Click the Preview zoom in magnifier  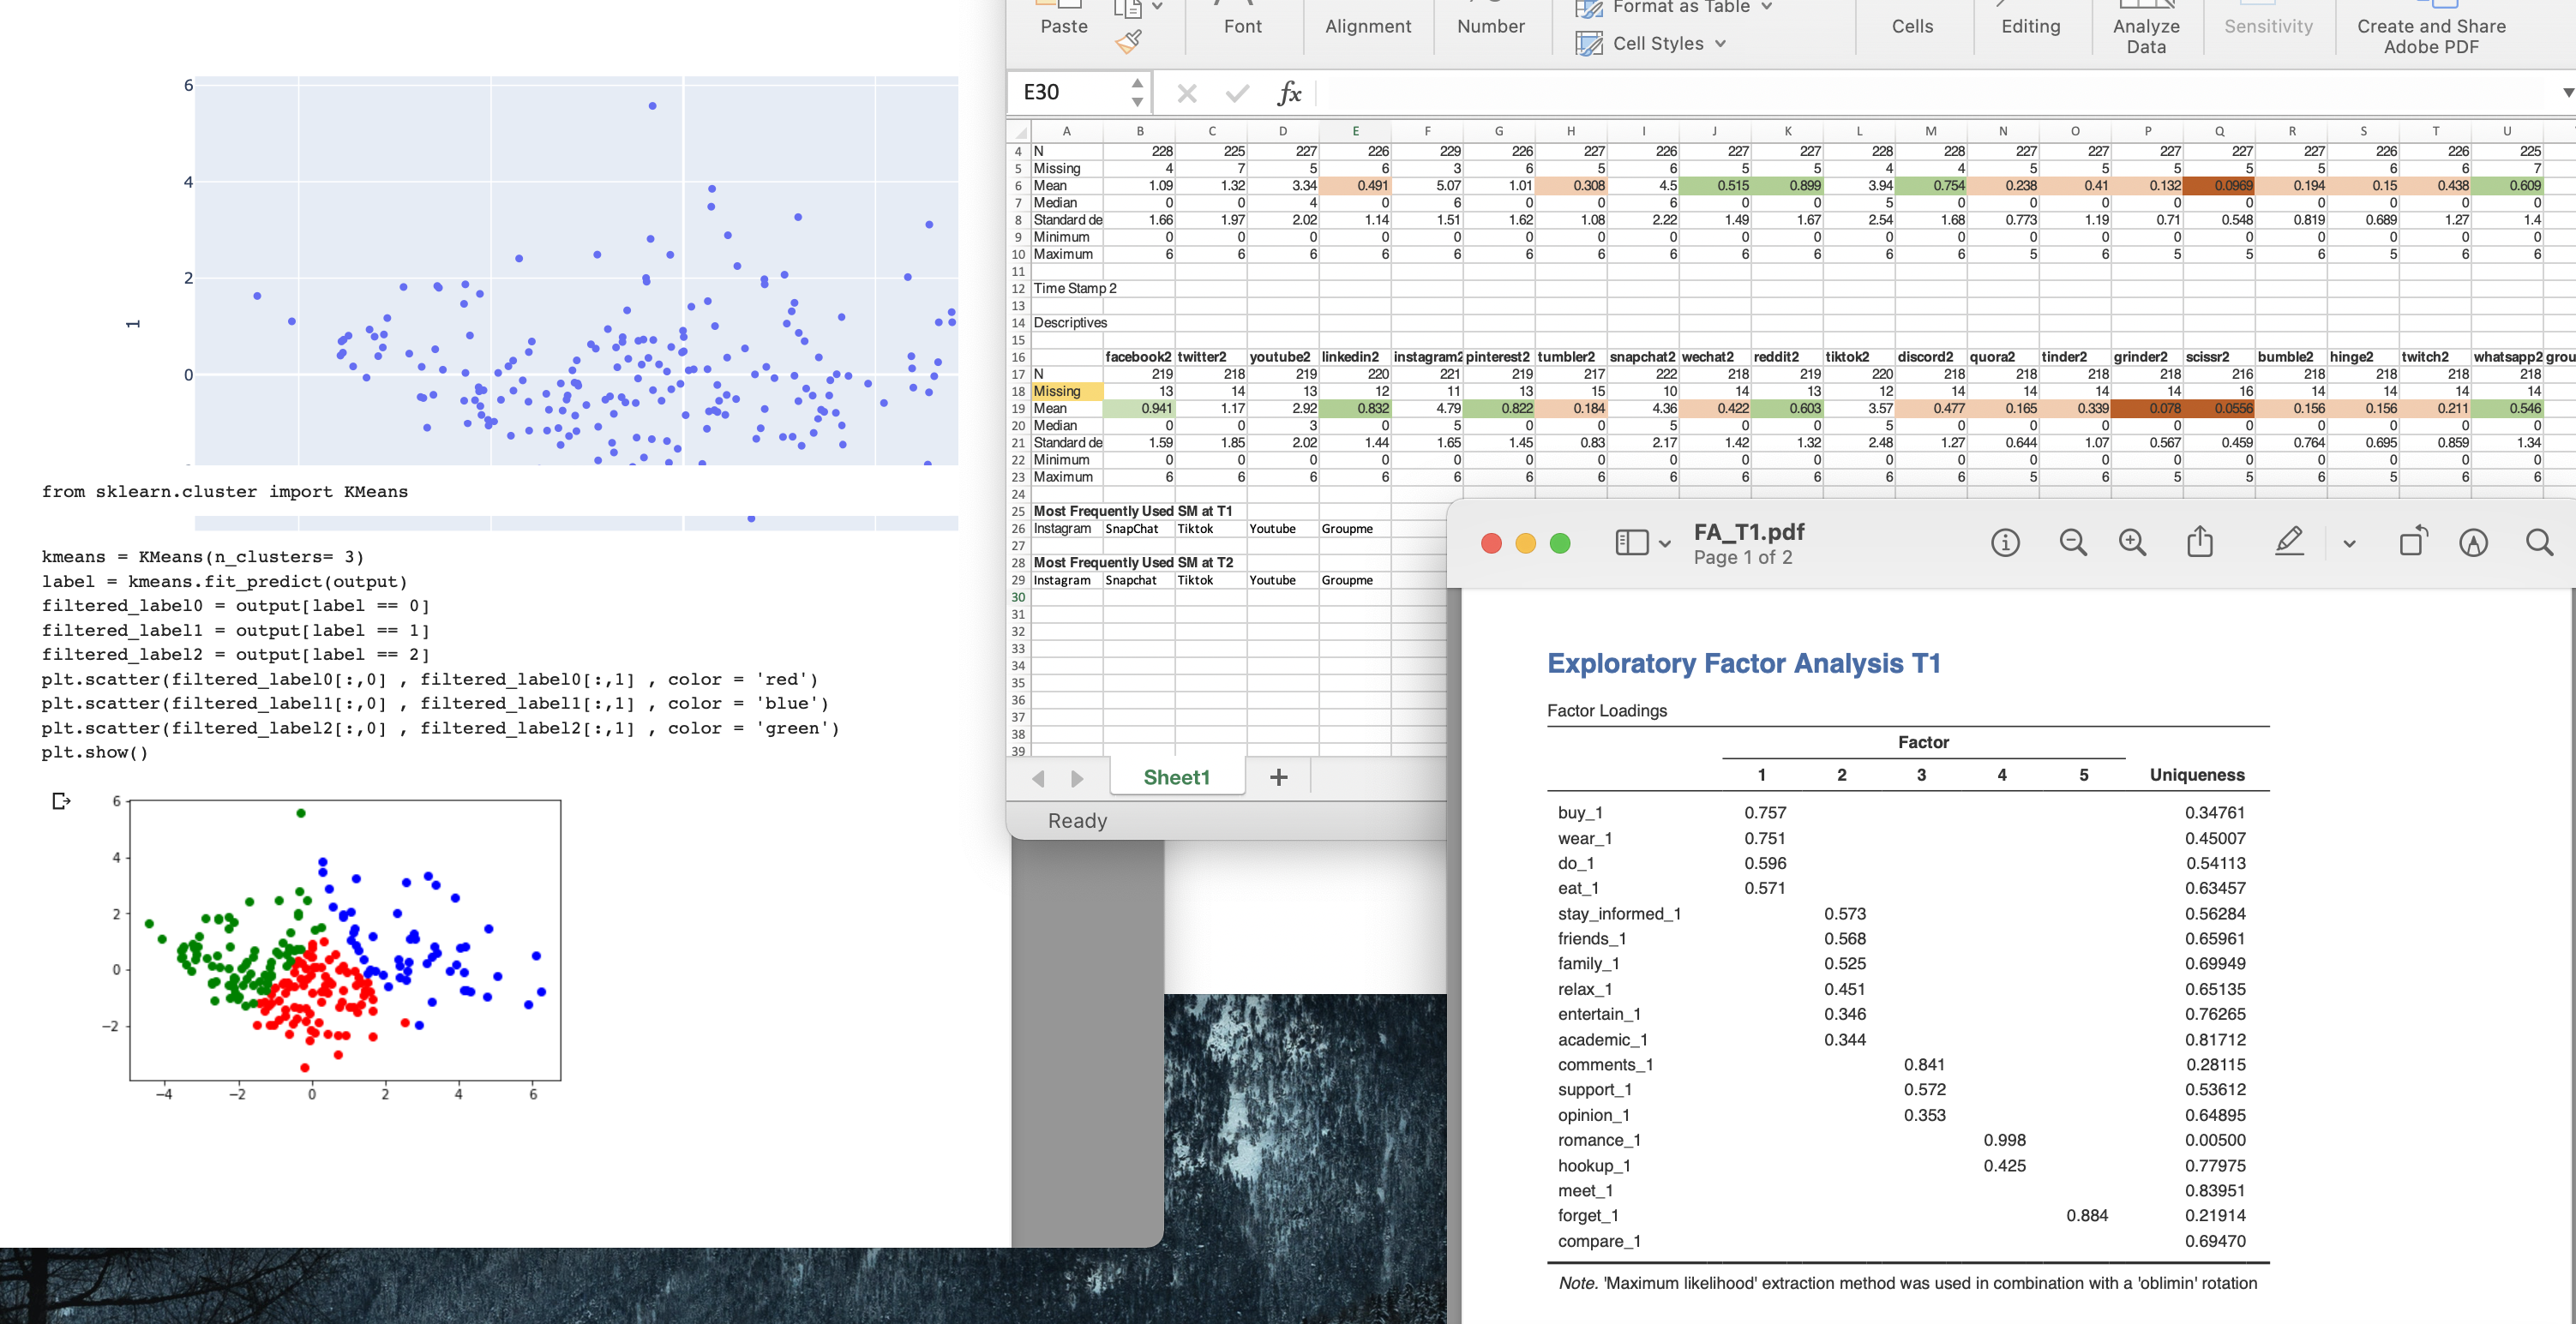click(x=2132, y=543)
